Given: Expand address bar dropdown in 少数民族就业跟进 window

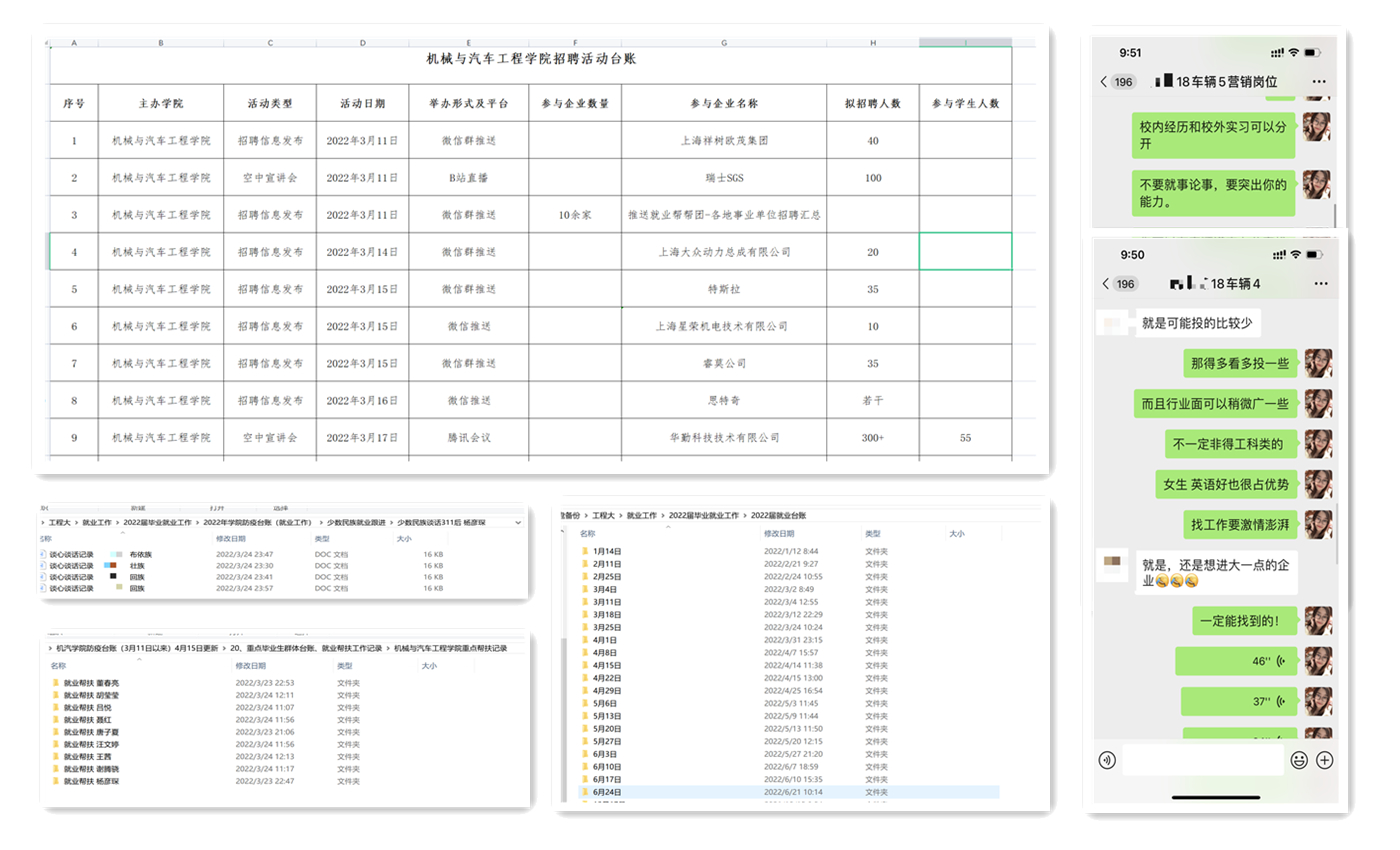Looking at the screenshot, I should (517, 522).
